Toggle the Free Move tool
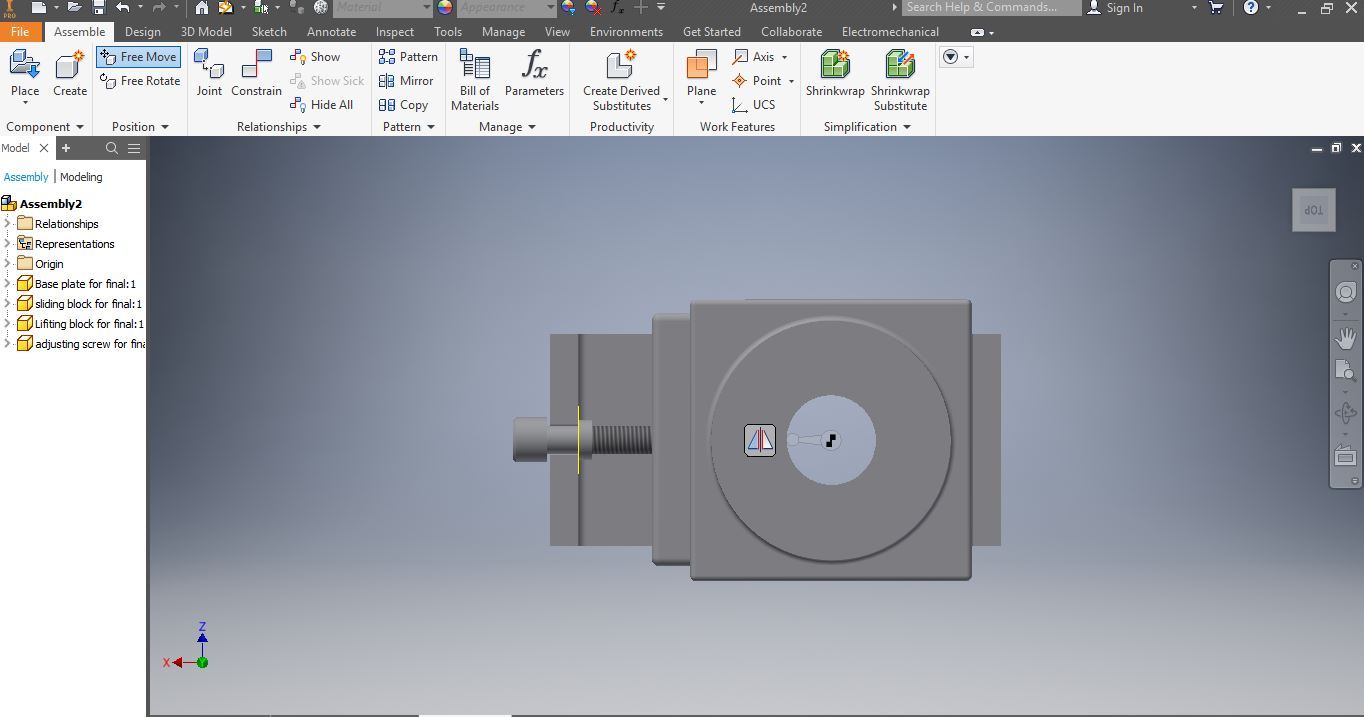 coord(139,57)
